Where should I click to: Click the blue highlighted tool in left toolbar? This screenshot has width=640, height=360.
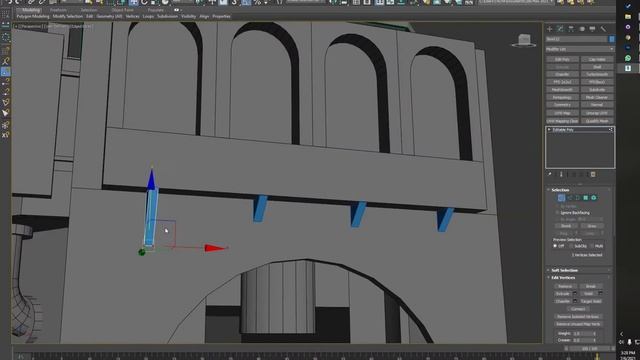click(x=5, y=72)
